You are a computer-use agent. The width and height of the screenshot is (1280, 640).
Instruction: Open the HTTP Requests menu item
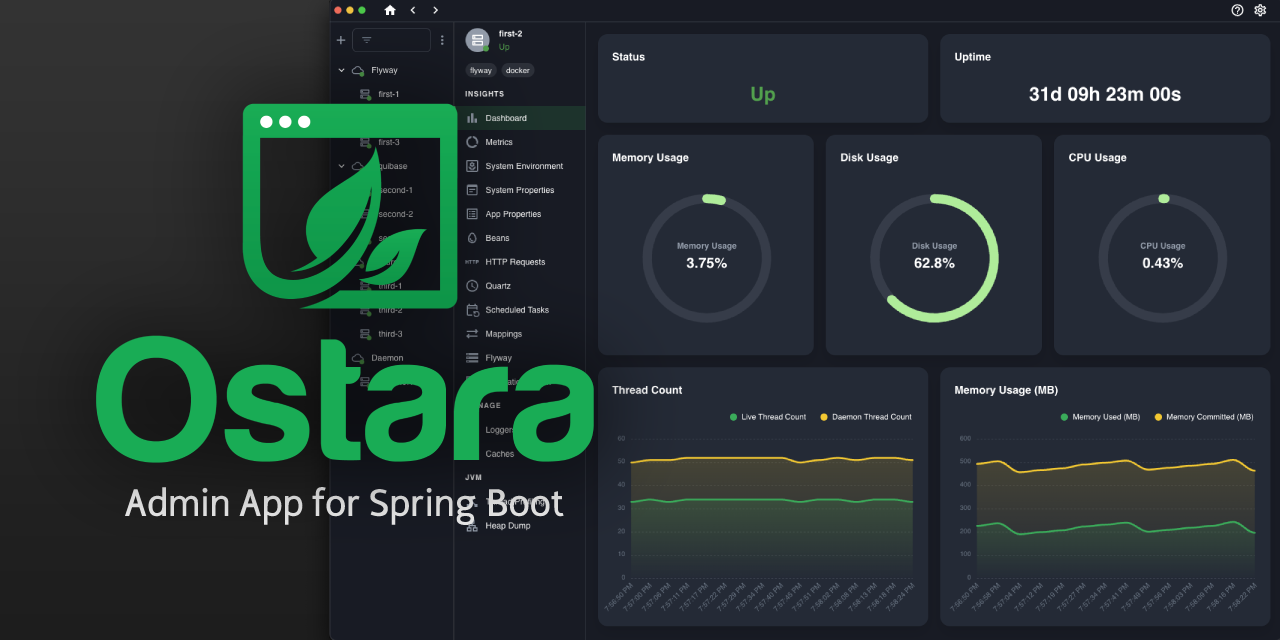(515, 262)
